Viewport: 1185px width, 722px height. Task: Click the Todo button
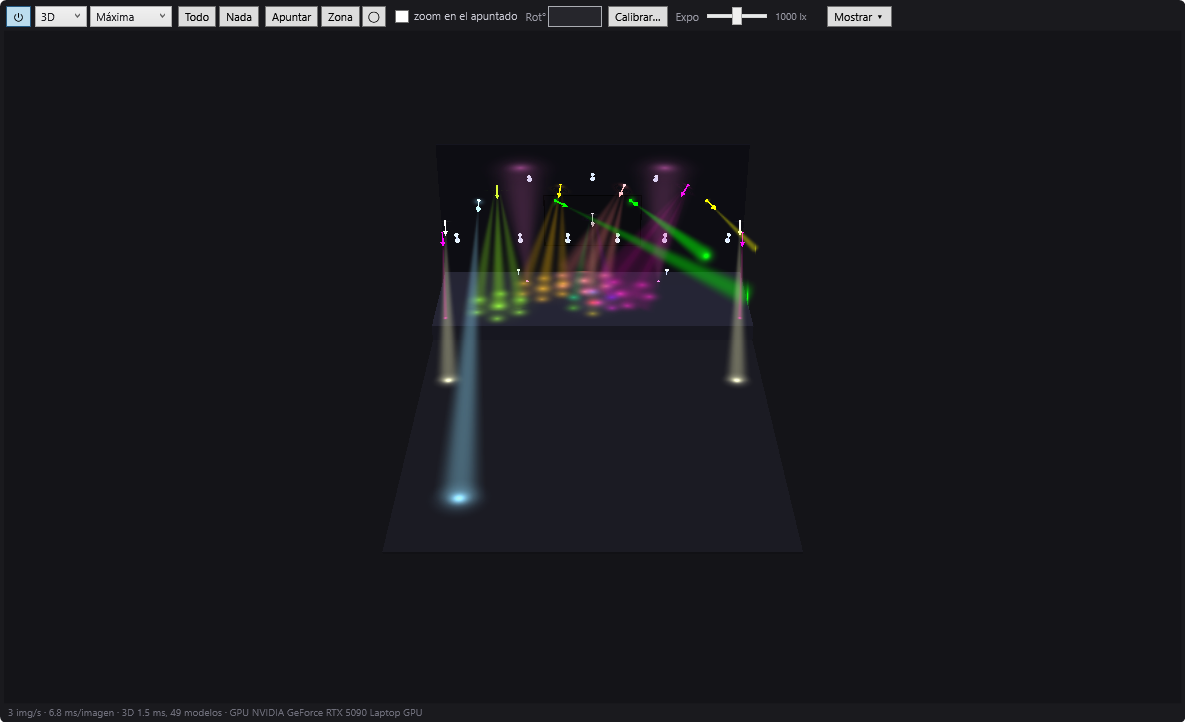coord(196,17)
